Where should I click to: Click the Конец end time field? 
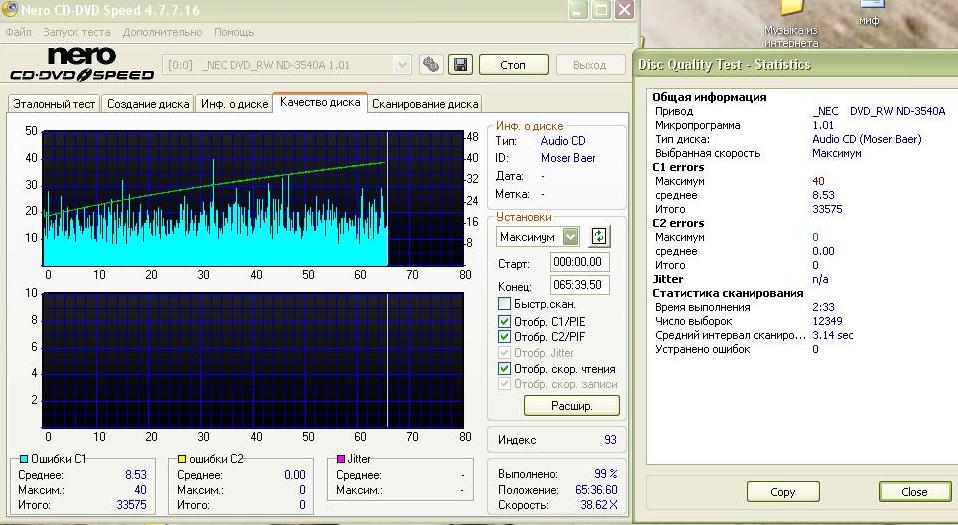(579, 284)
